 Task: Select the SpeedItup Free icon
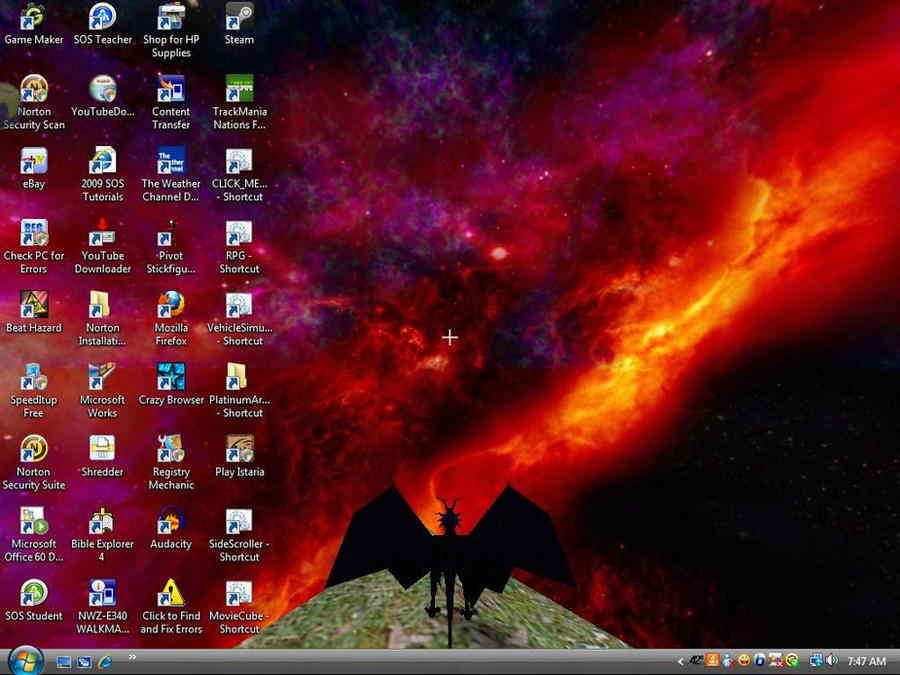(x=33, y=391)
